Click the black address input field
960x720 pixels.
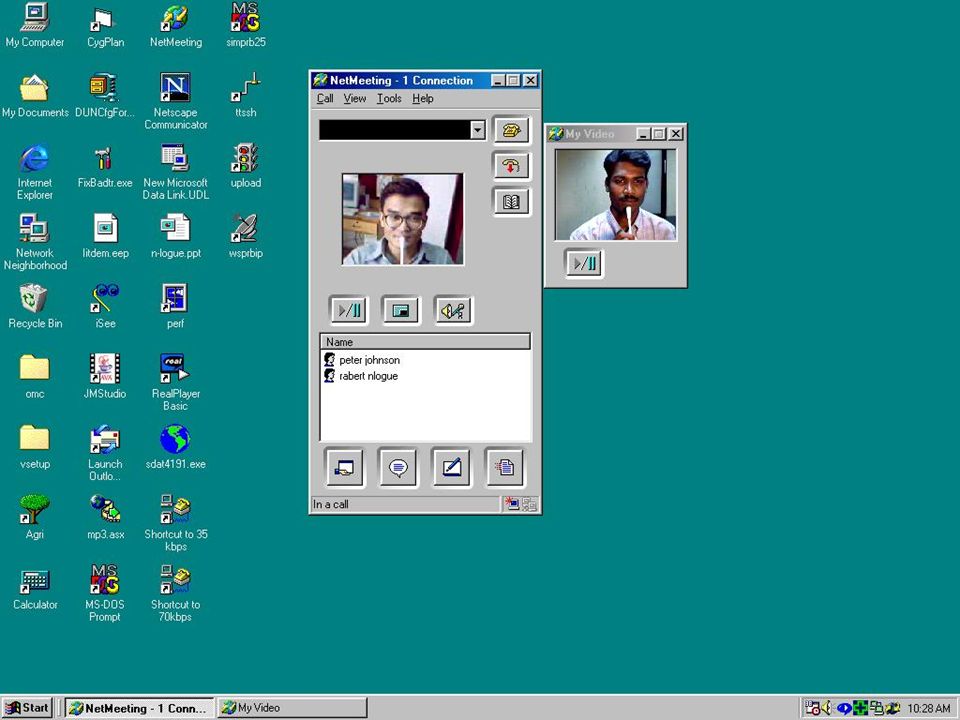click(x=395, y=130)
